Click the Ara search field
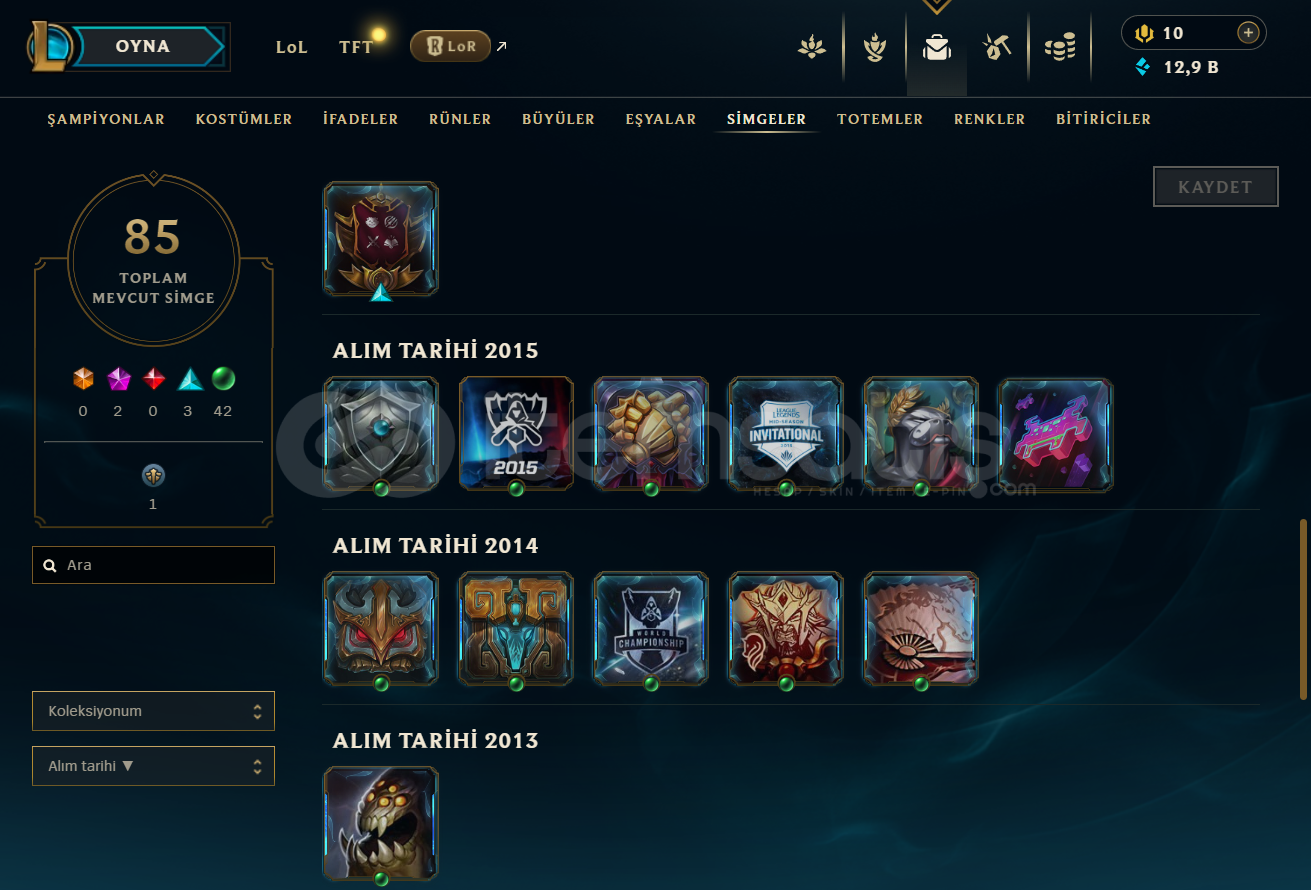The height and width of the screenshot is (890, 1311). click(153, 565)
